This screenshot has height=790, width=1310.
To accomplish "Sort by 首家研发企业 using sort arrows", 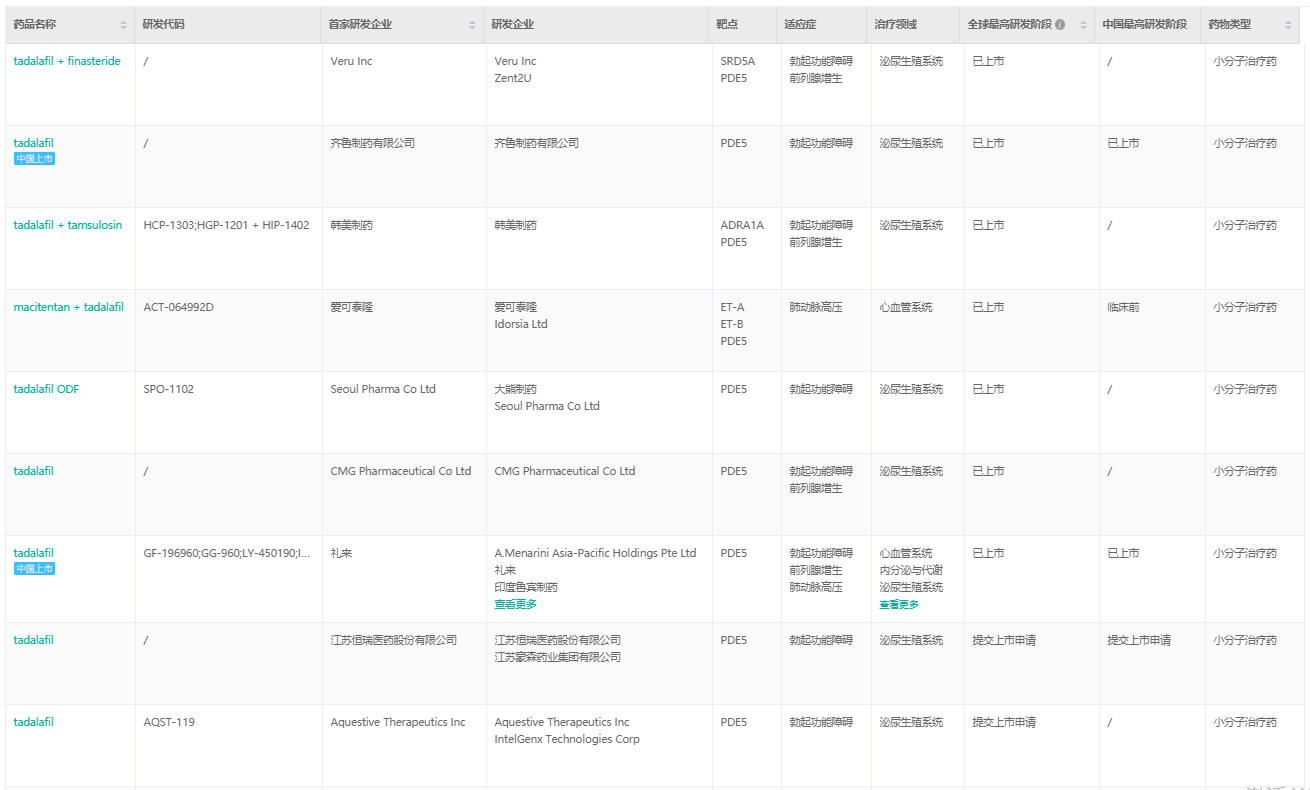I will (x=472, y=25).
